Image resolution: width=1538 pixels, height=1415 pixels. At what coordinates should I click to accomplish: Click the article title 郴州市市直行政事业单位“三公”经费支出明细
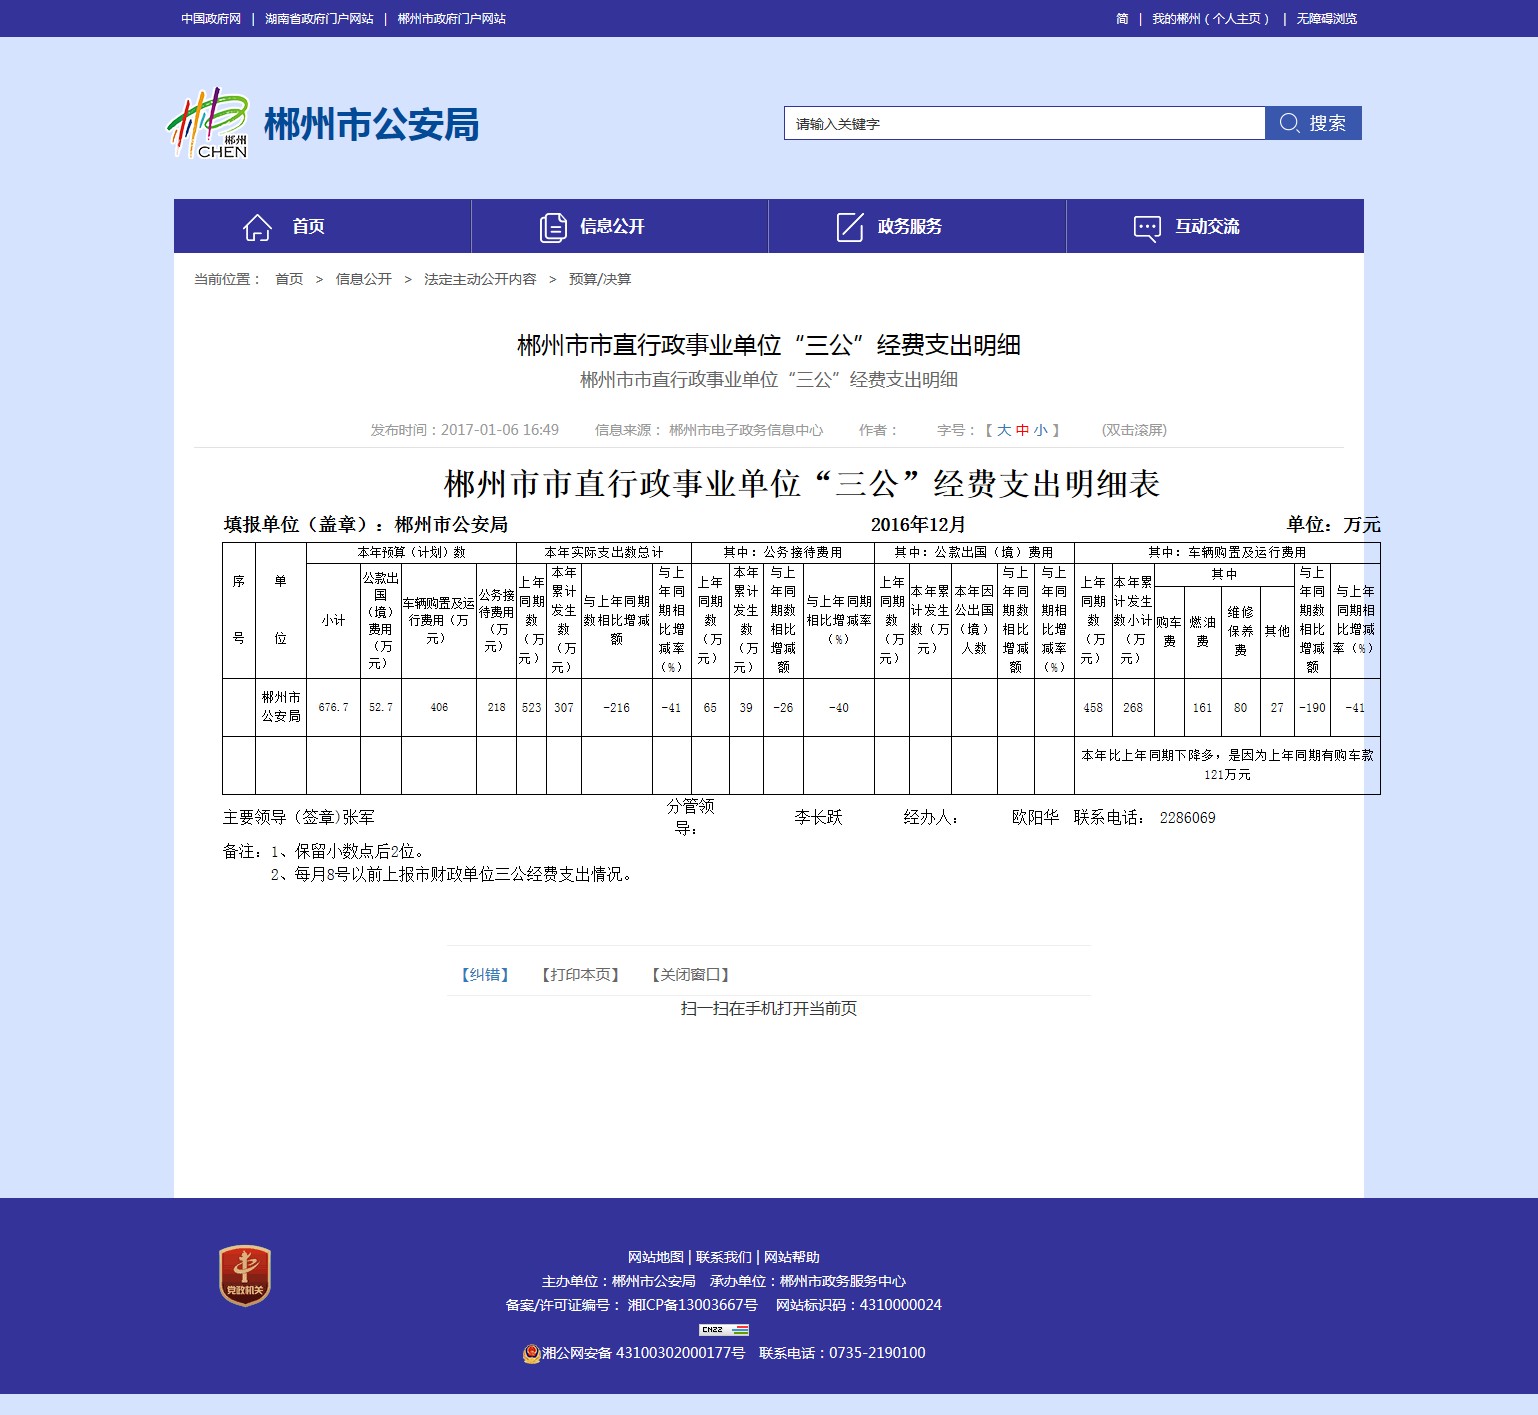(769, 345)
